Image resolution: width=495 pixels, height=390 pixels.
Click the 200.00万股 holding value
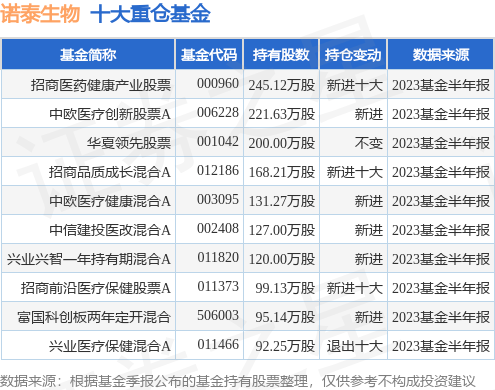pos(282,143)
